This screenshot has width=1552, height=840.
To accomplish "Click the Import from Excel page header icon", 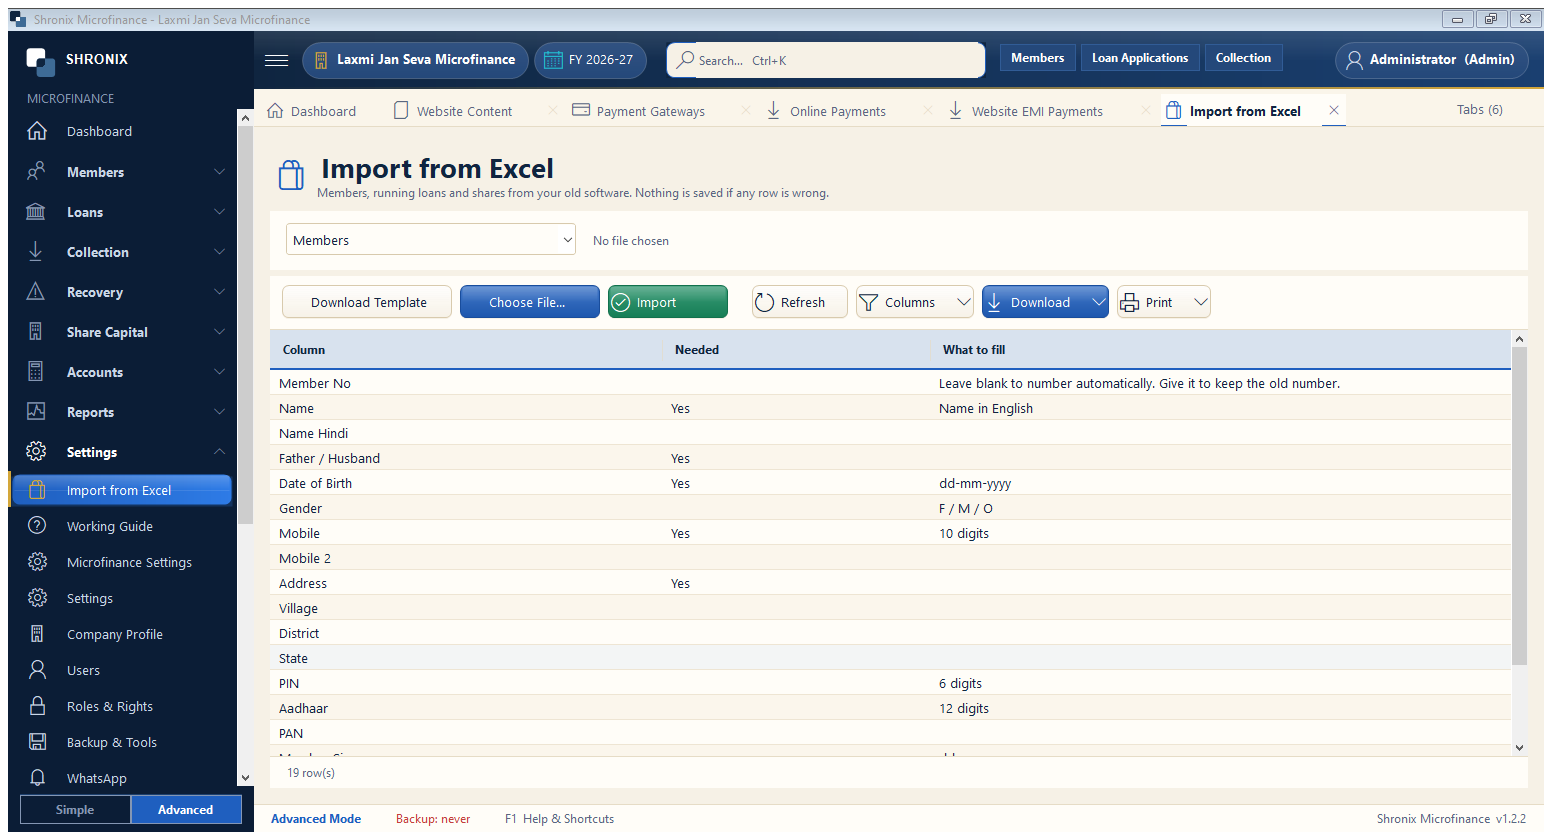I will (291, 176).
